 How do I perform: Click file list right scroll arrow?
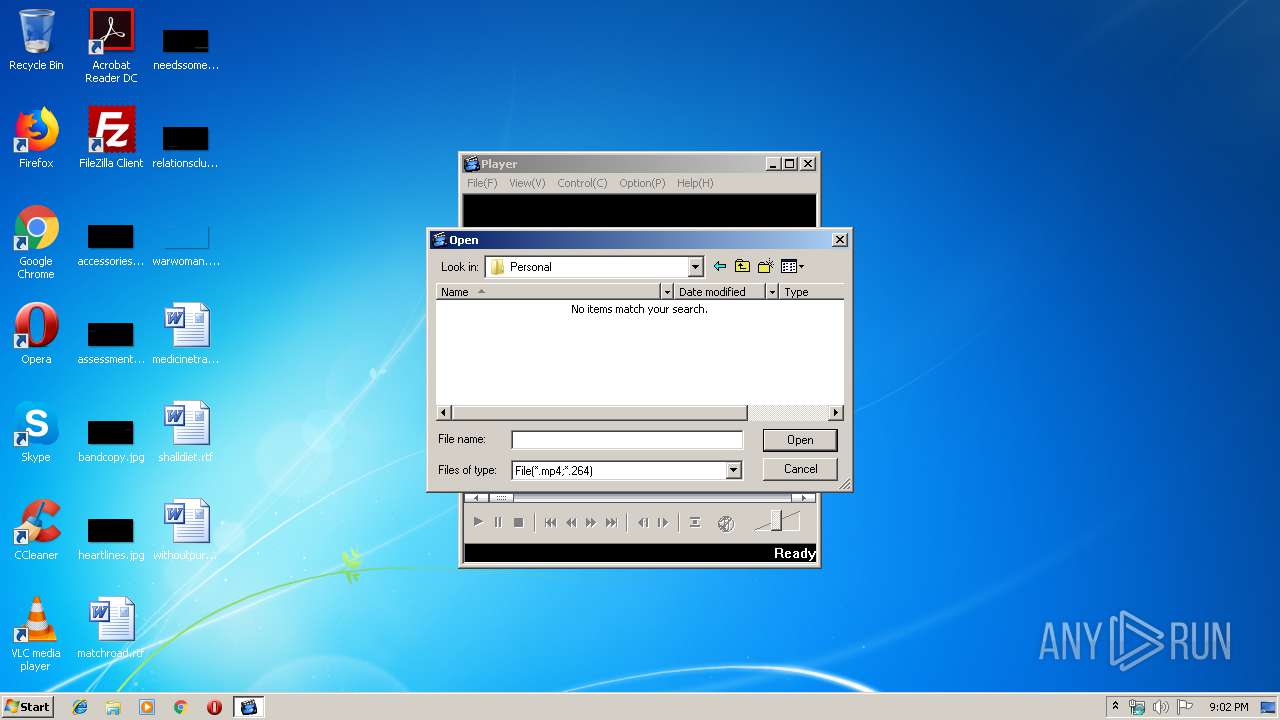(x=836, y=413)
